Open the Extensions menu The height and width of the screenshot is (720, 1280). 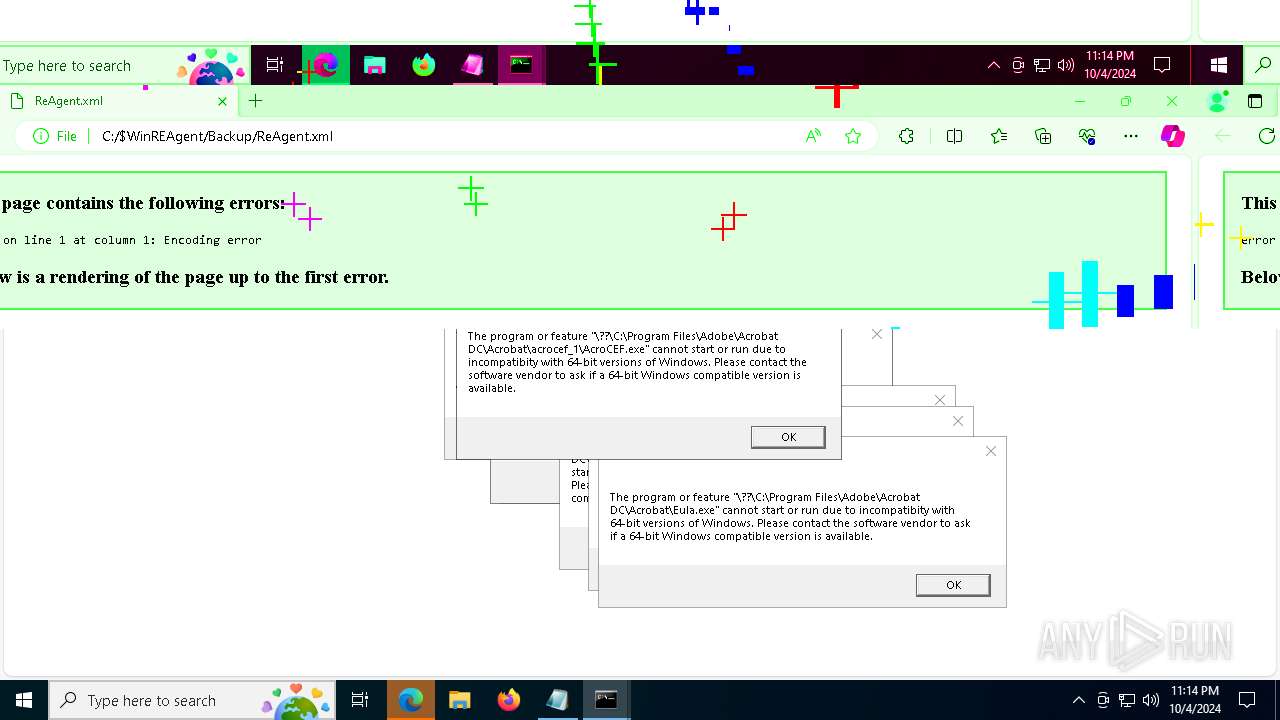click(906, 136)
